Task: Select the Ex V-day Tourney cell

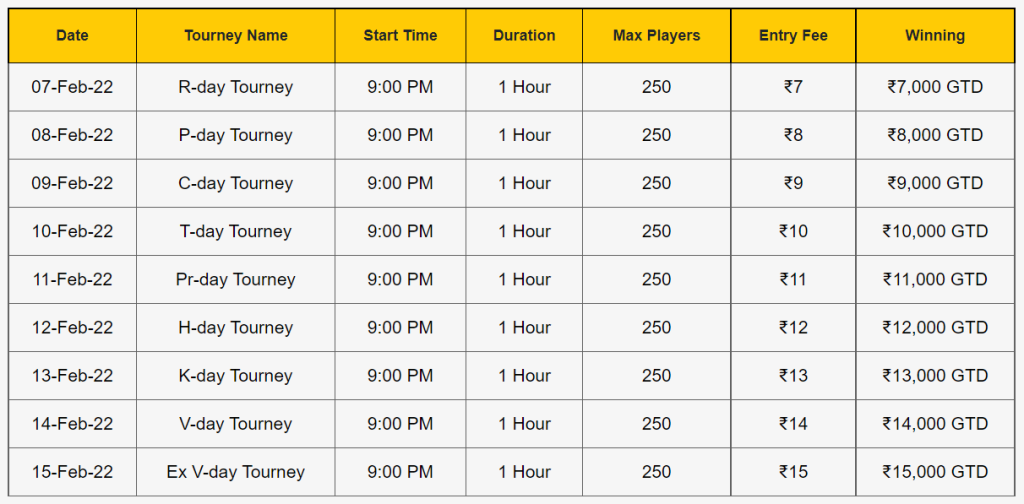Action: pyautogui.click(x=236, y=472)
